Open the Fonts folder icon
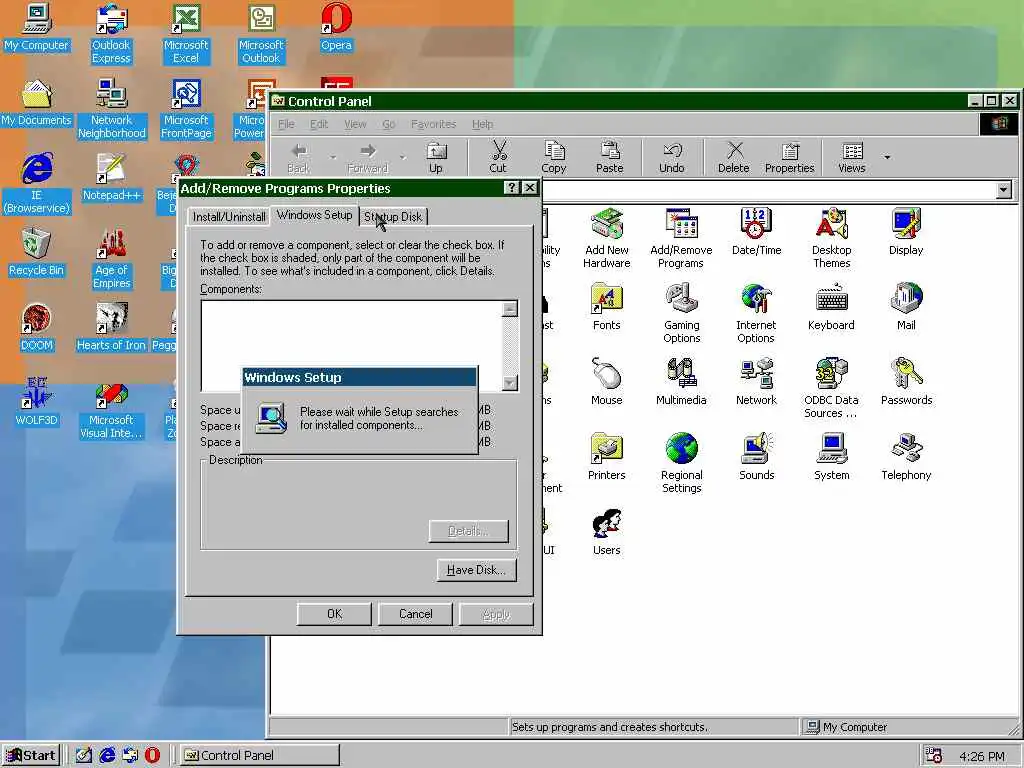Screen dimensions: 1024x768 [607, 307]
